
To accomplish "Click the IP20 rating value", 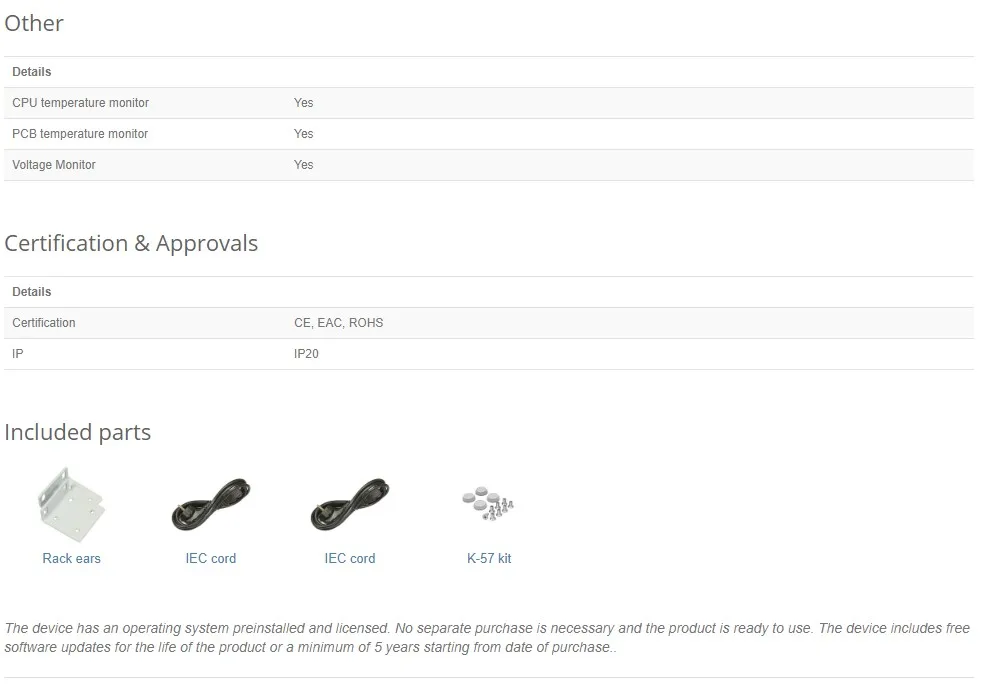I will click(306, 354).
